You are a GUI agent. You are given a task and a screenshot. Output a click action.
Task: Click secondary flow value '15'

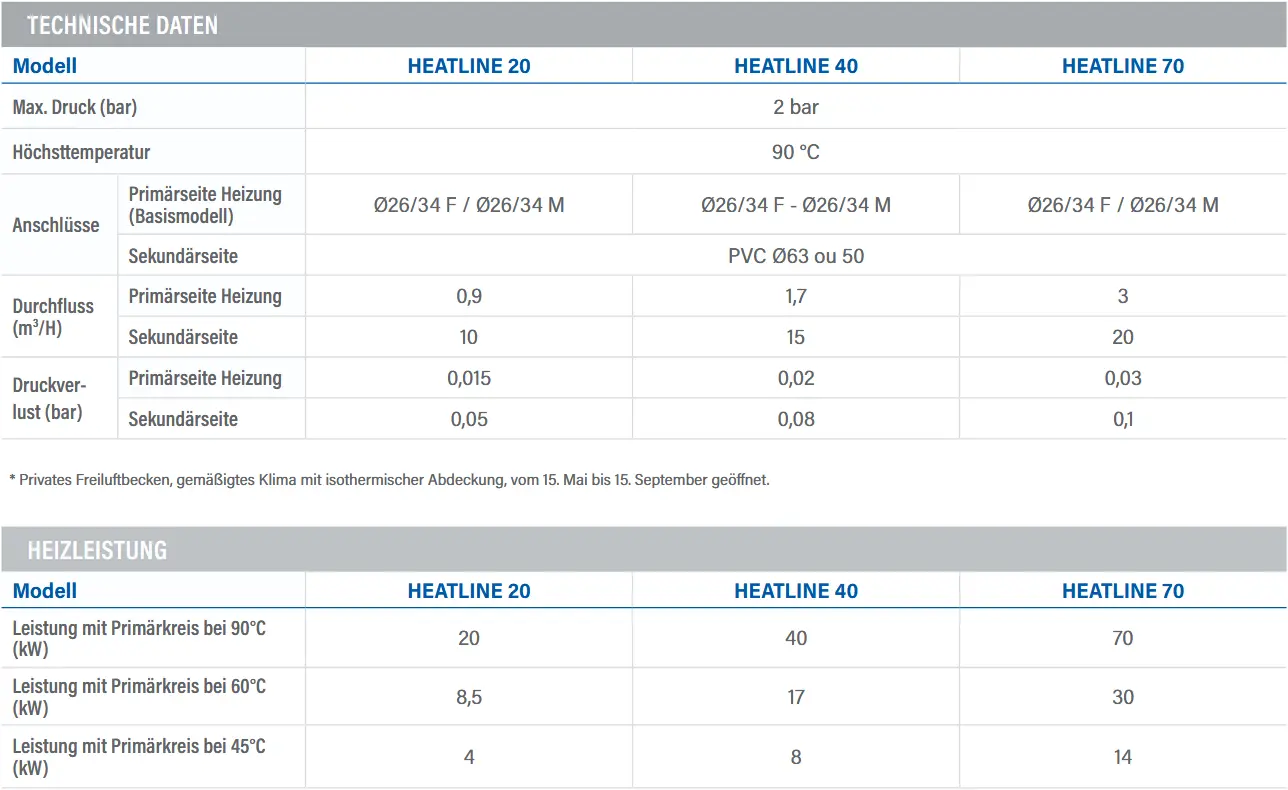coord(796,337)
